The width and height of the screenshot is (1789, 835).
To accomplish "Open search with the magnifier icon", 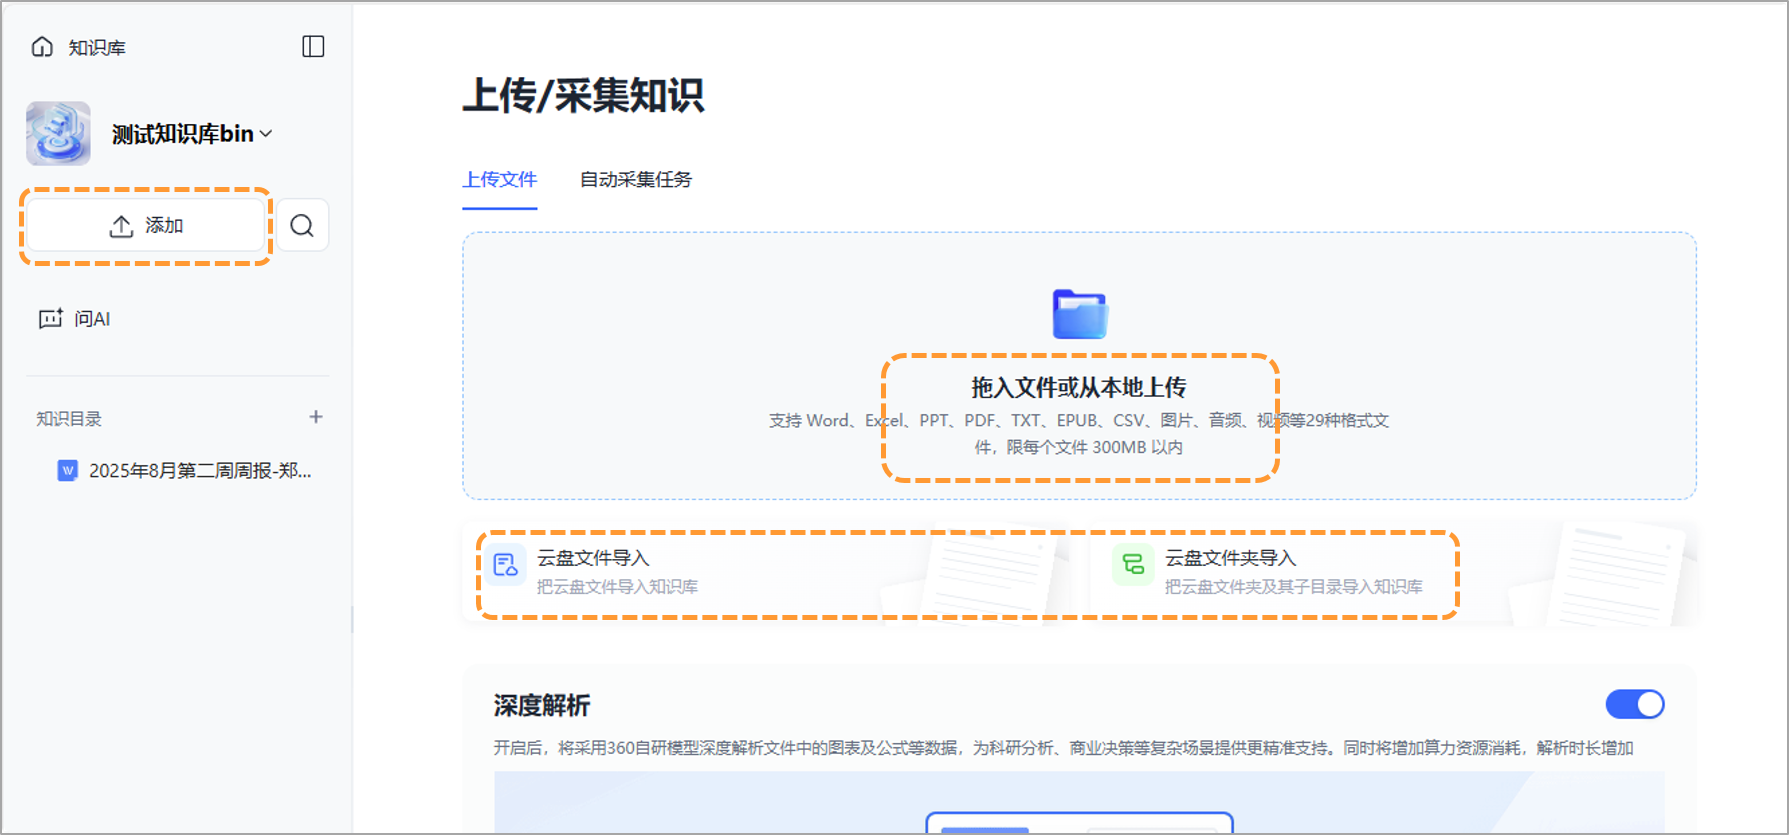I will (x=302, y=226).
